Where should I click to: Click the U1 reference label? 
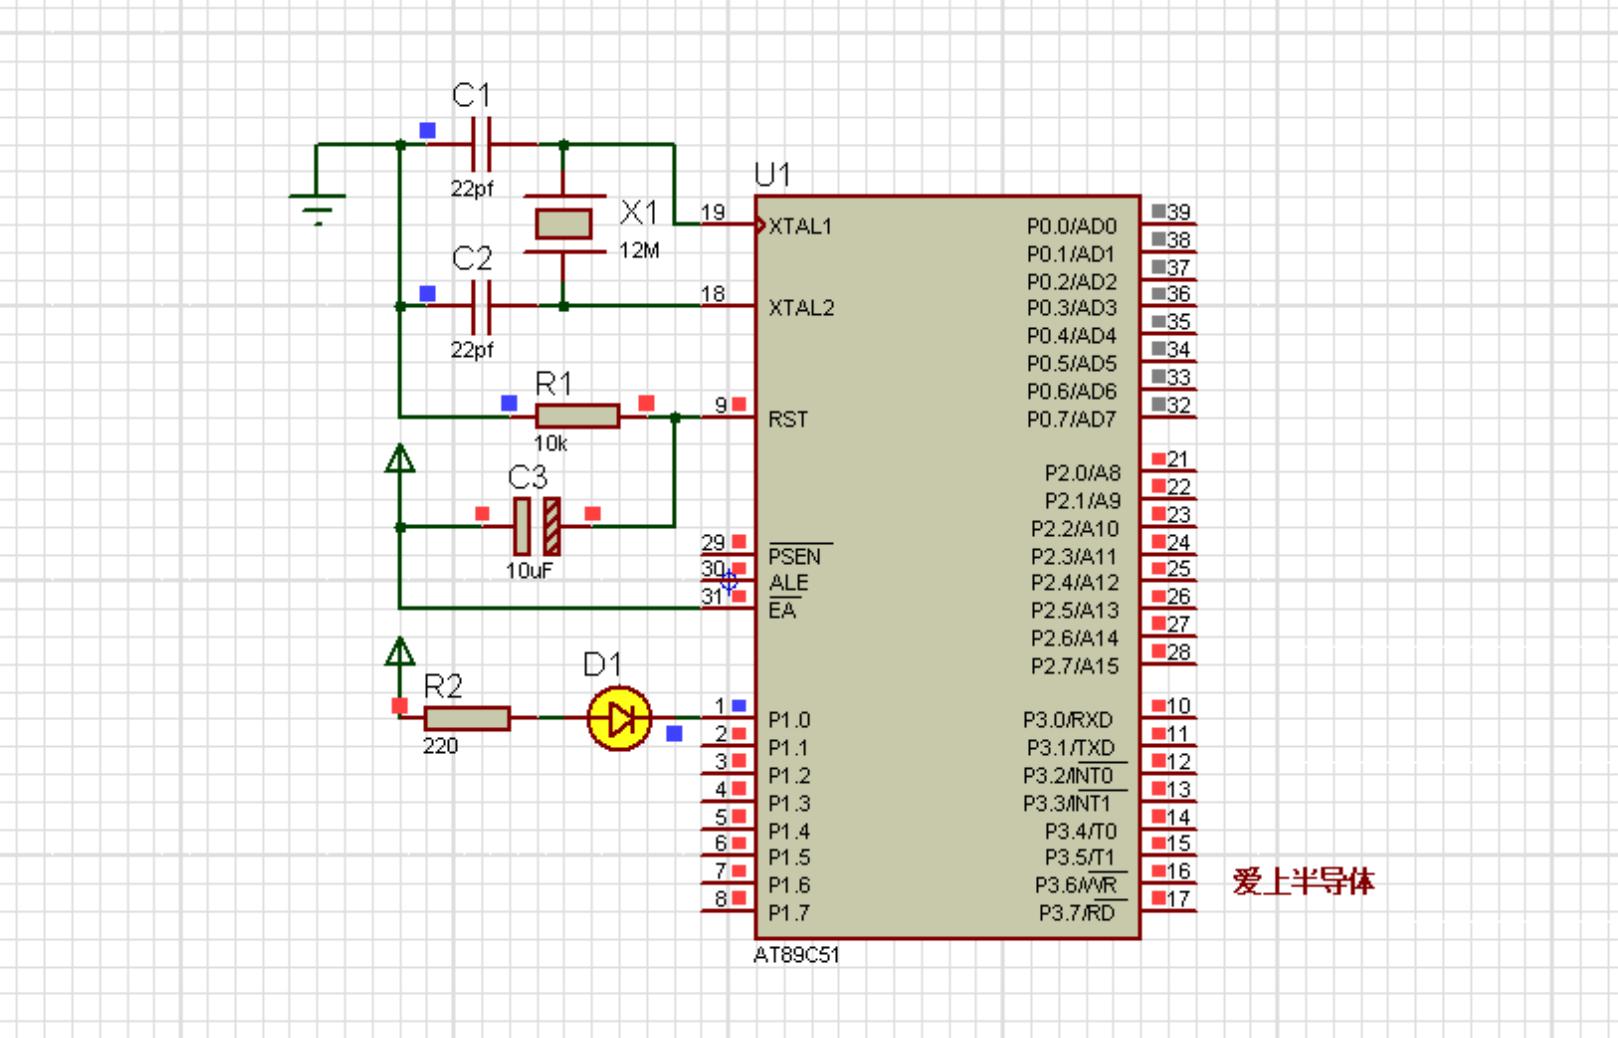click(x=772, y=176)
